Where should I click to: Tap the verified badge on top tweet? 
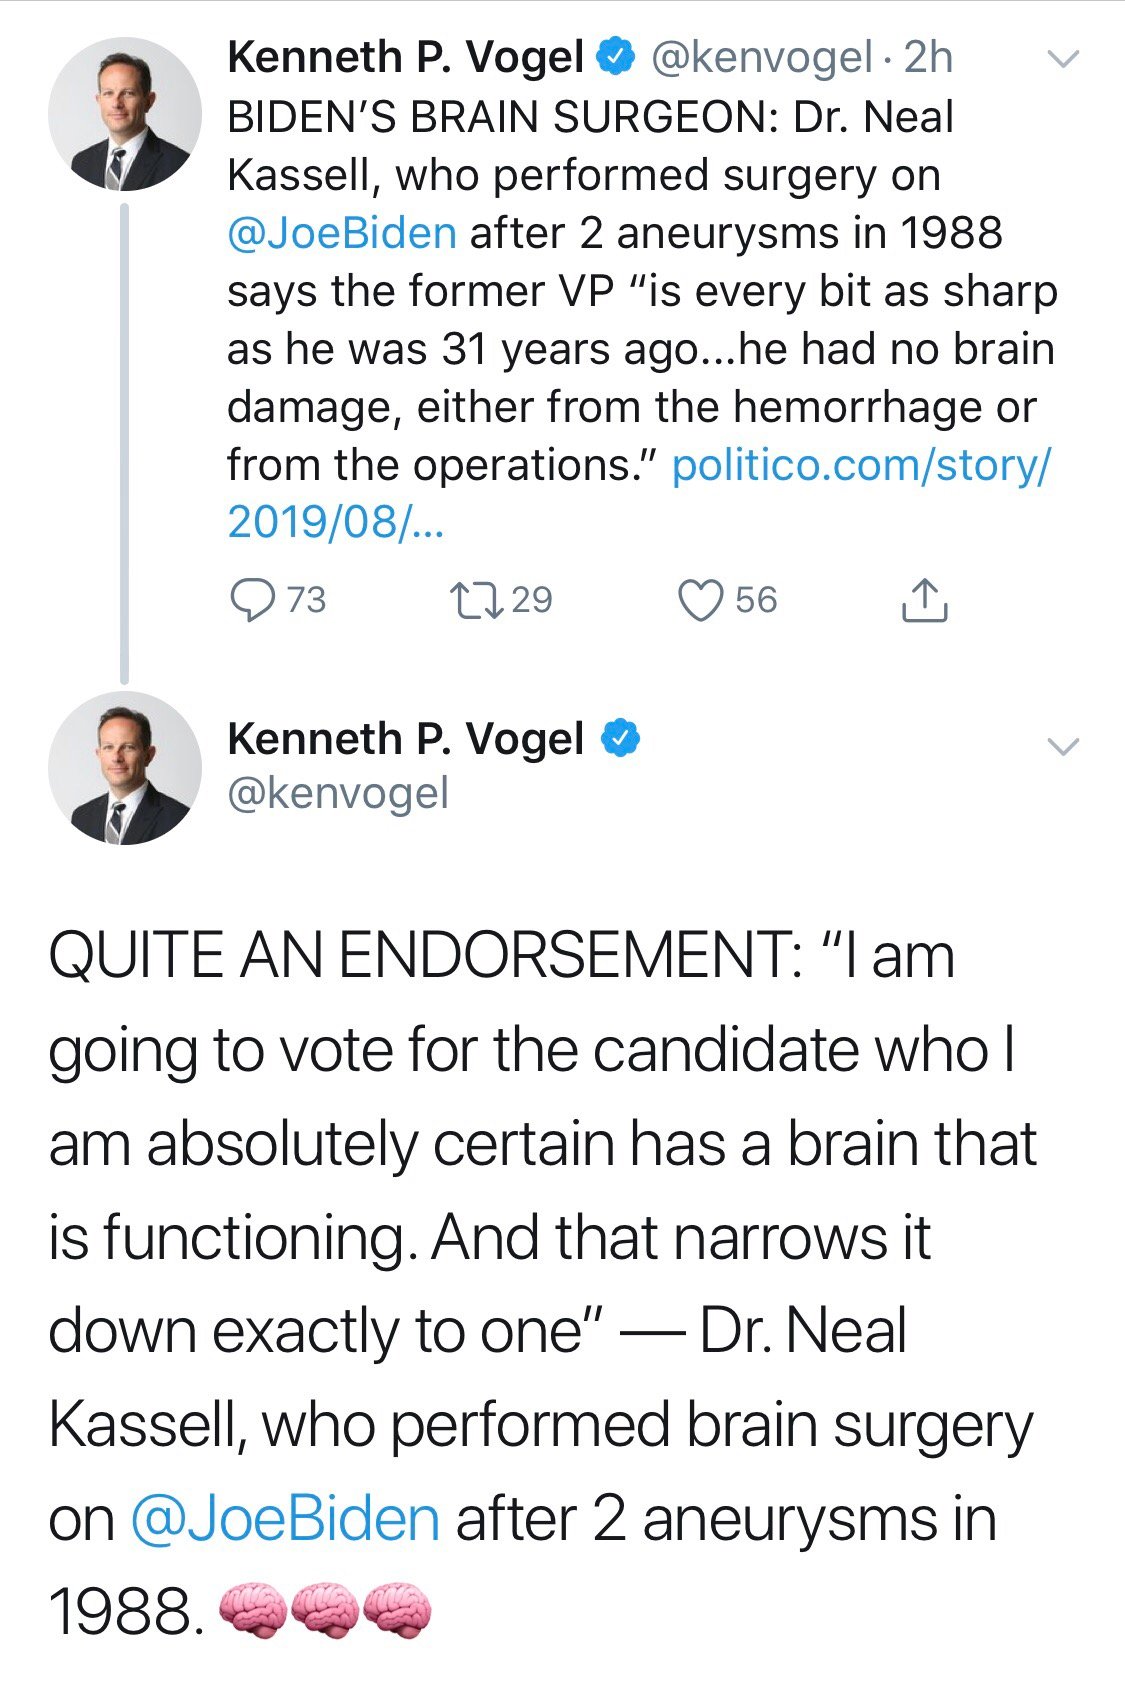tap(616, 58)
